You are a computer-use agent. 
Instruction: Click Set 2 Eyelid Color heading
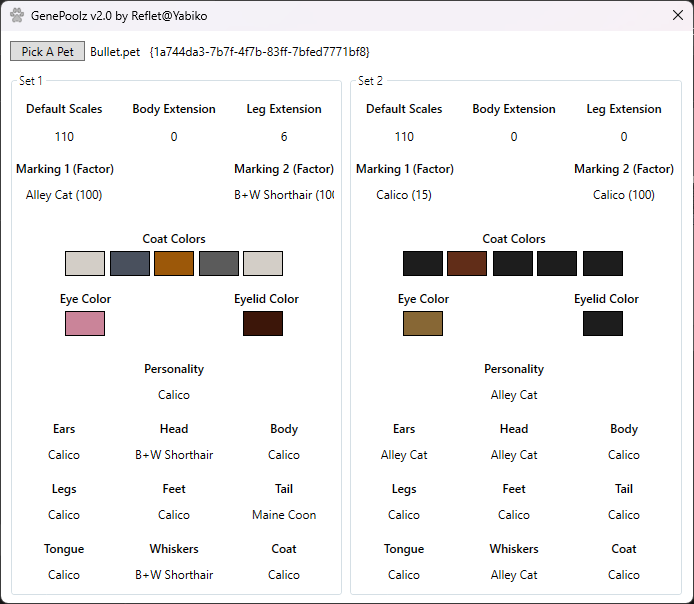point(606,299)
